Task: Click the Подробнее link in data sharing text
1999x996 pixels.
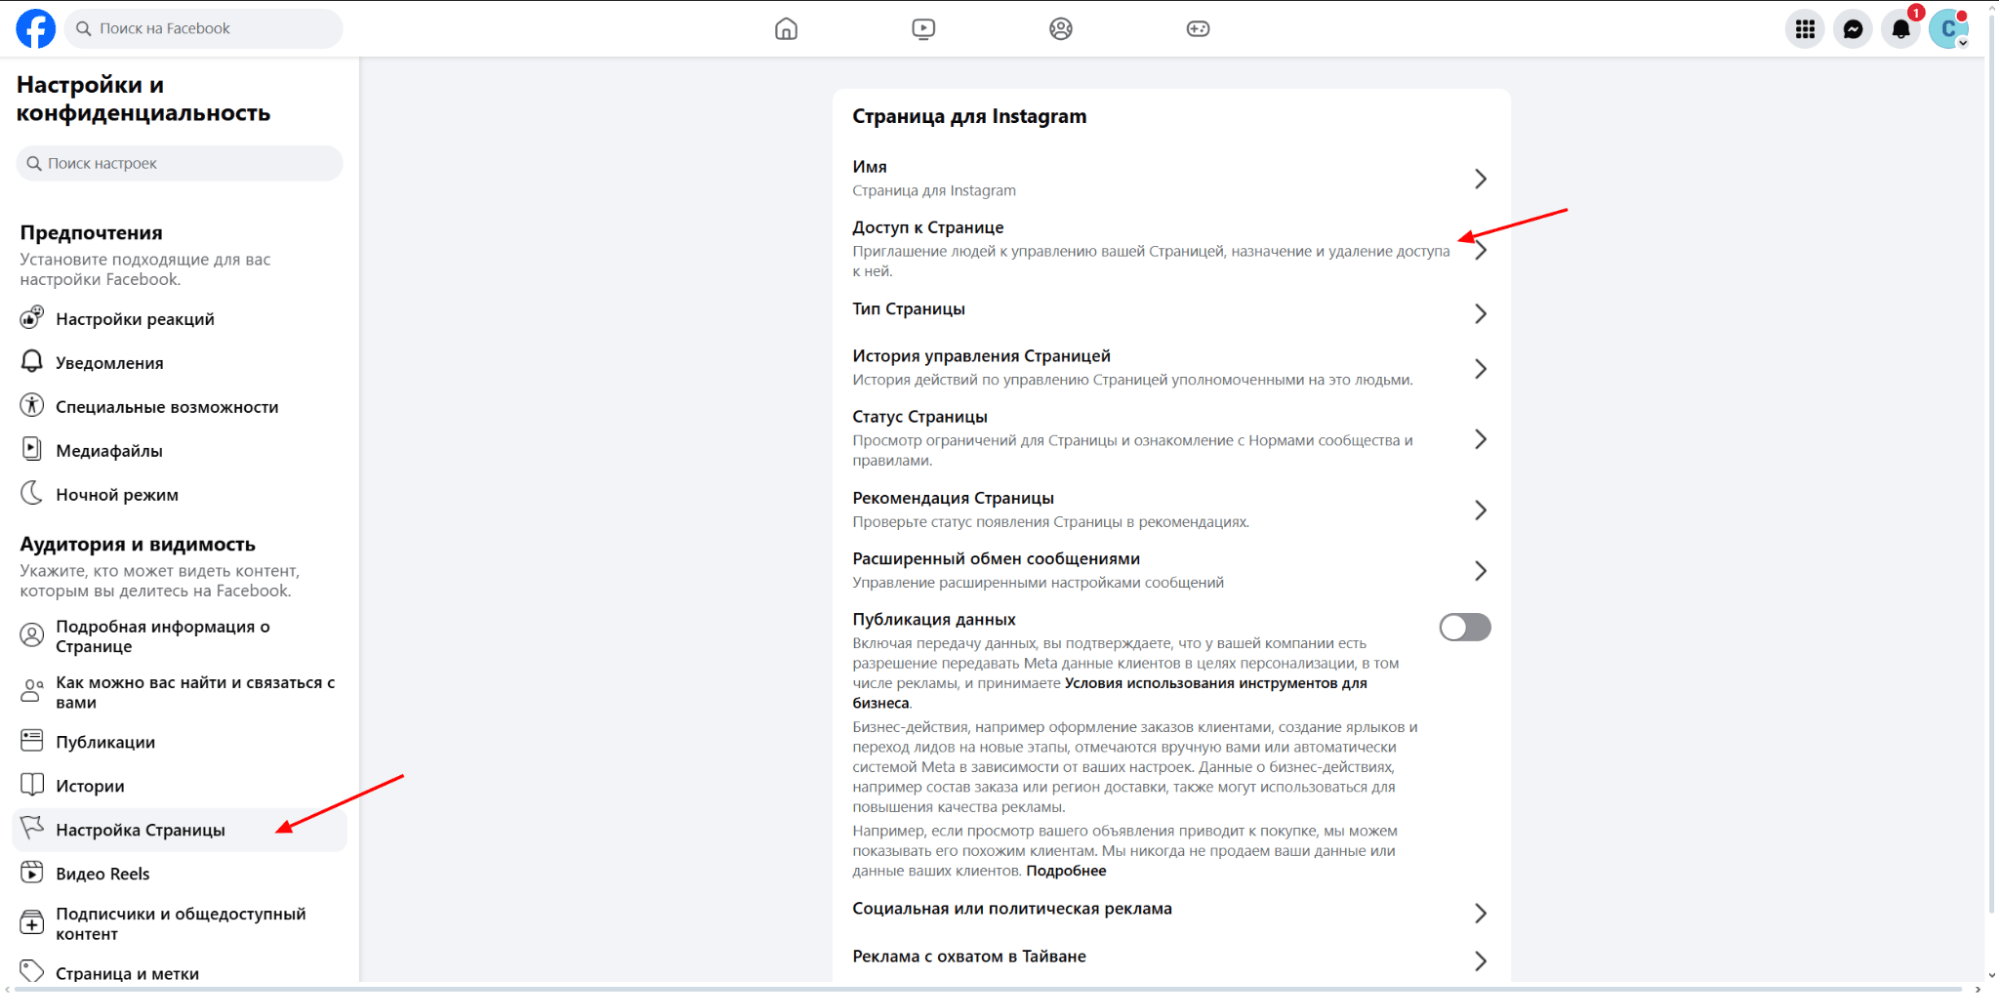Action: click(1066, 870)
